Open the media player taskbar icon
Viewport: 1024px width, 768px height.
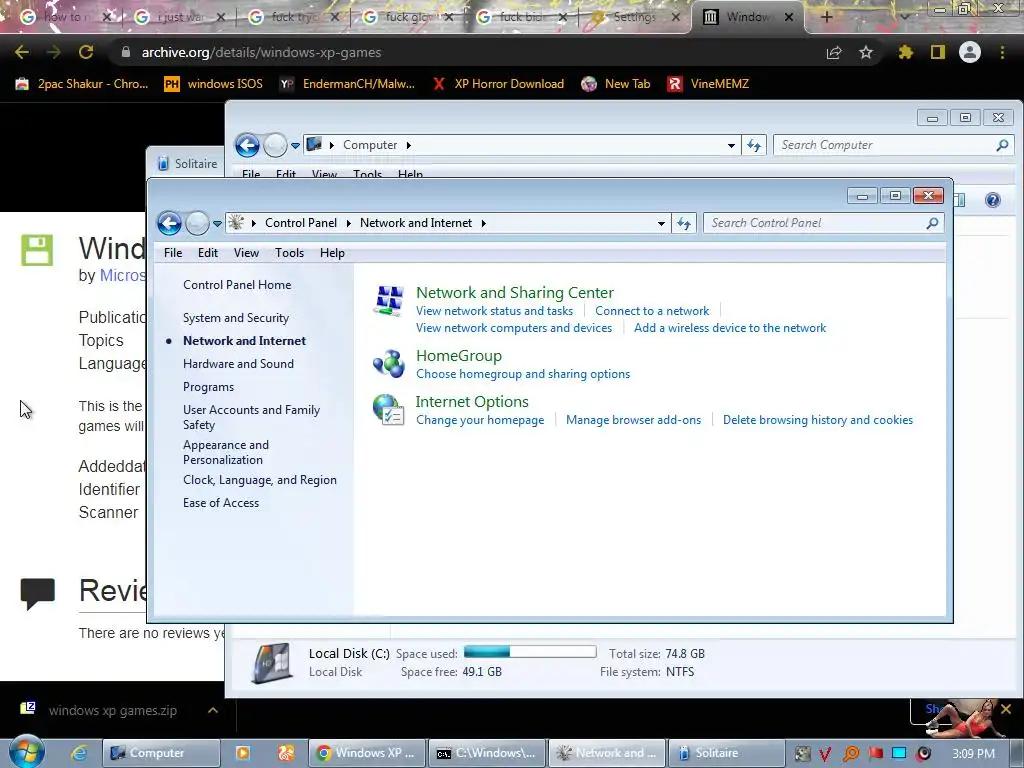[x=242, y=753]
